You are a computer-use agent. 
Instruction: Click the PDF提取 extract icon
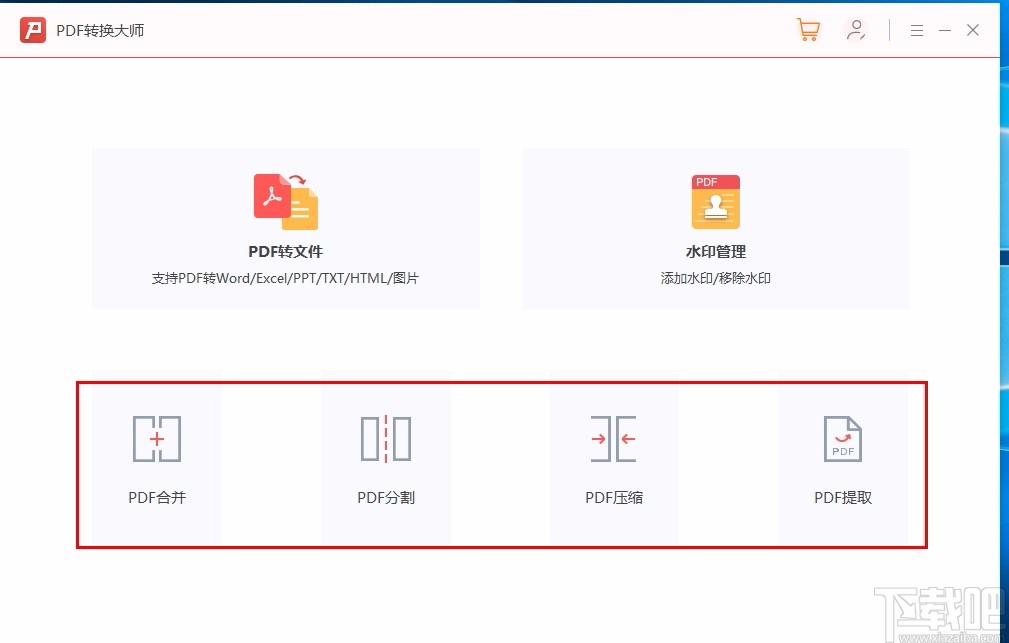click(843, 439)
